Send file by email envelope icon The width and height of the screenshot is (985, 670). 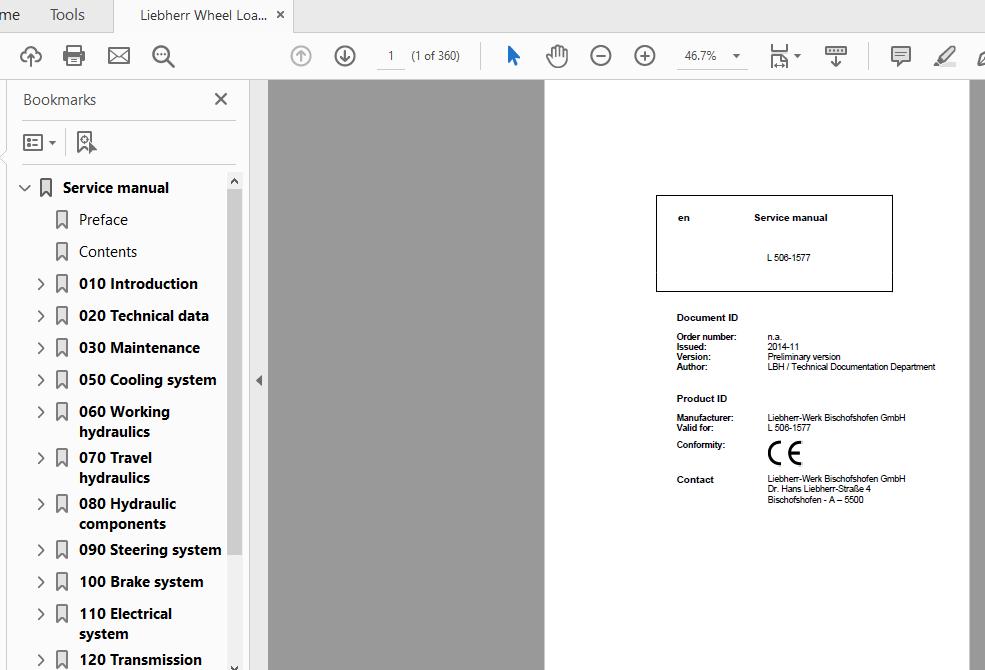pos(119,56)
